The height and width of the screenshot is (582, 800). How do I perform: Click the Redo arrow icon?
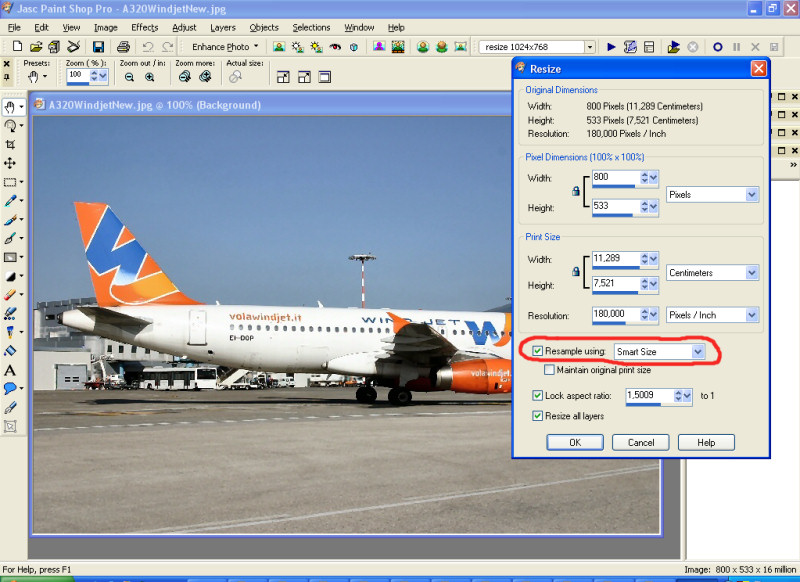pos(167,47)
